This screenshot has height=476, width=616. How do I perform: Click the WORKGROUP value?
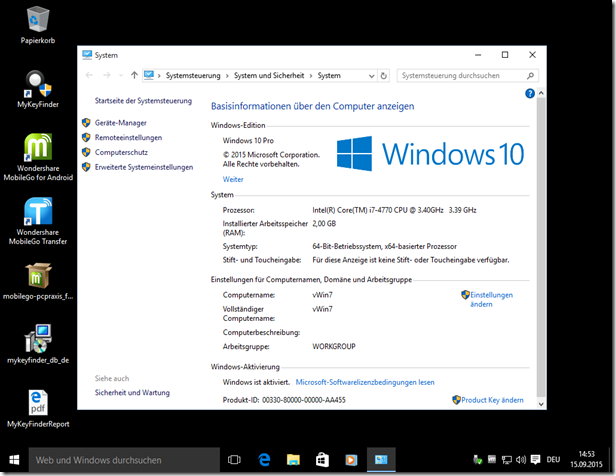pyautogui.click(x=334, y=346)
